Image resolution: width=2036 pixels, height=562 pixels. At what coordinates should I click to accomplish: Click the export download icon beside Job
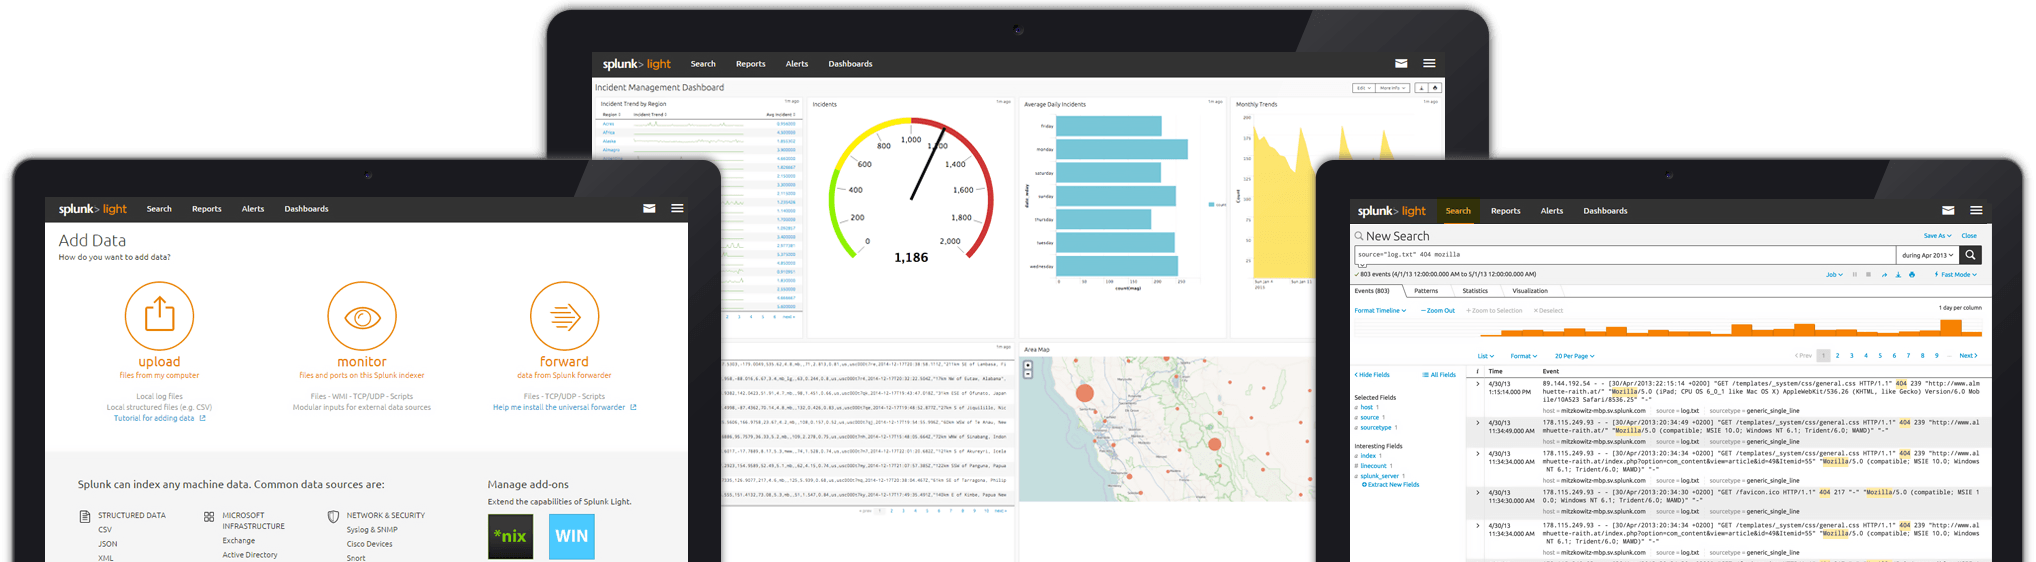(1898, 274)
